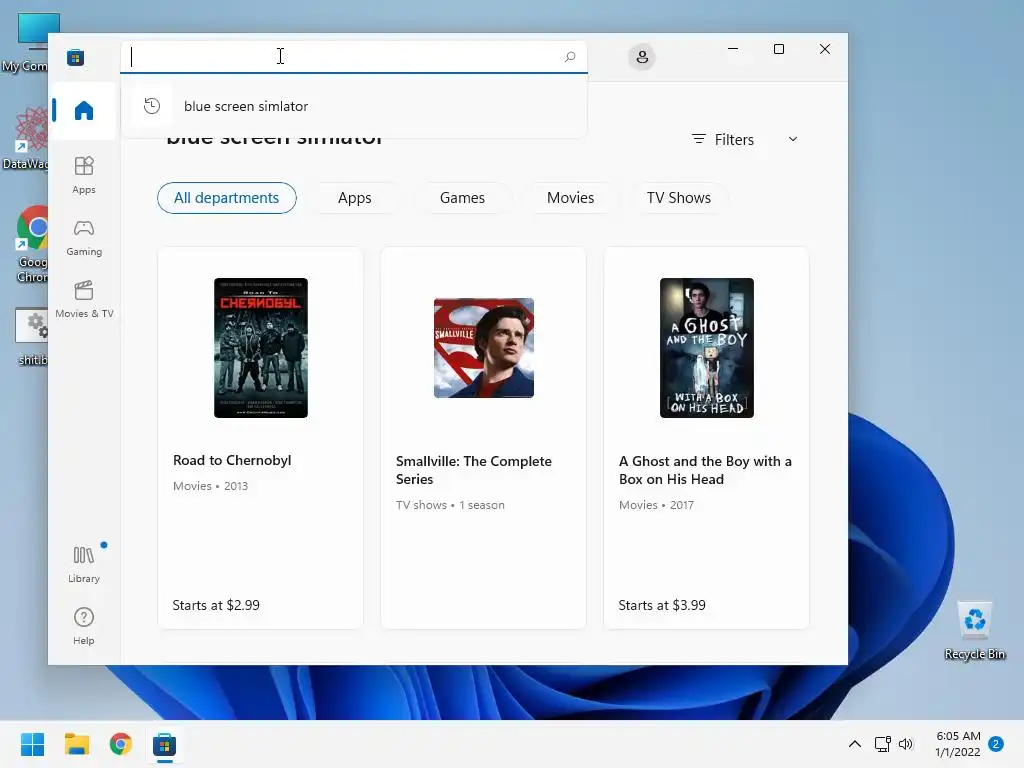Show hidden tray icons chevron

[854, 744]
